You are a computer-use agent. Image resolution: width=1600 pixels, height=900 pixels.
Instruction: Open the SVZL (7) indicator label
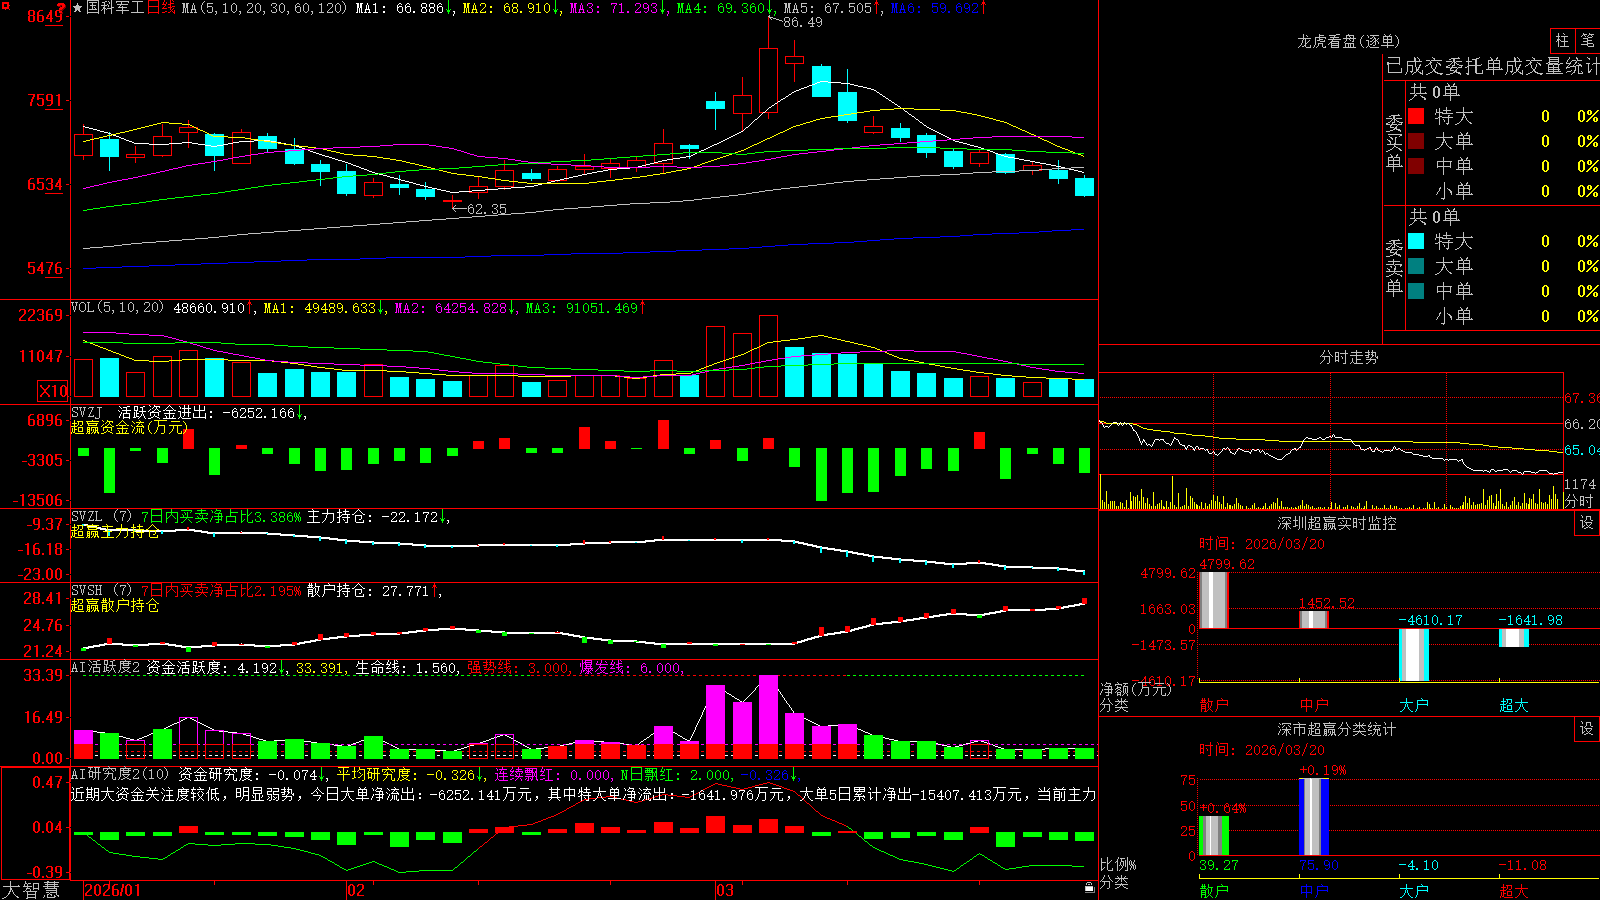pos(101,517)
